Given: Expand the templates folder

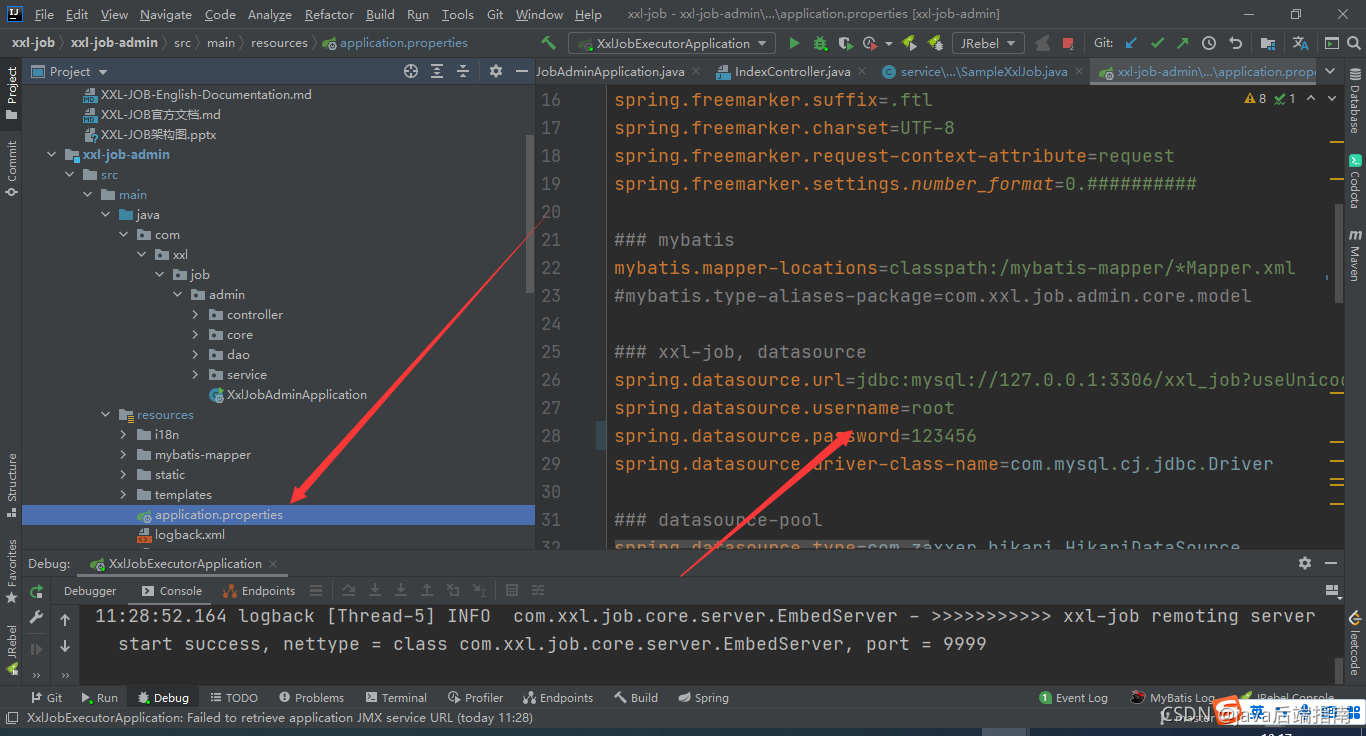Looking at the screenshot, I should coord(124,495).
